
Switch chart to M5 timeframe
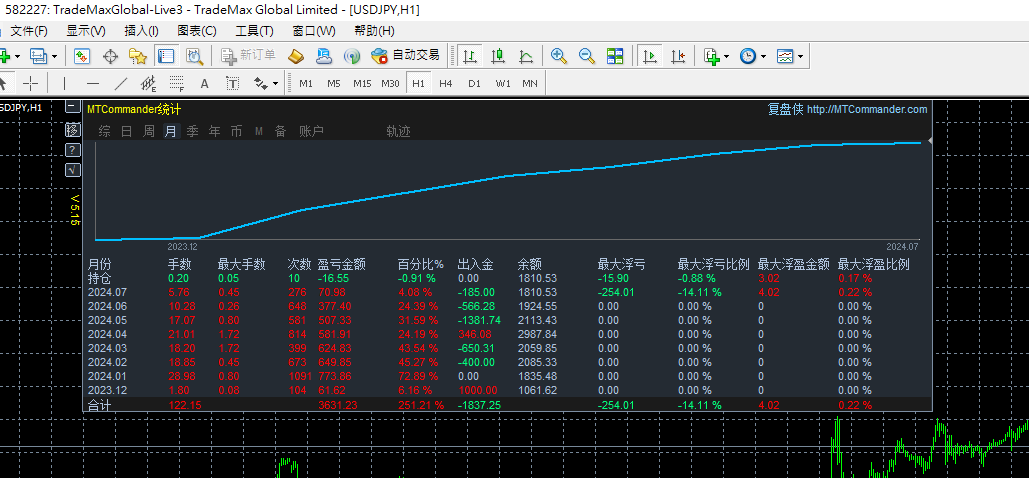pos(334,83)
